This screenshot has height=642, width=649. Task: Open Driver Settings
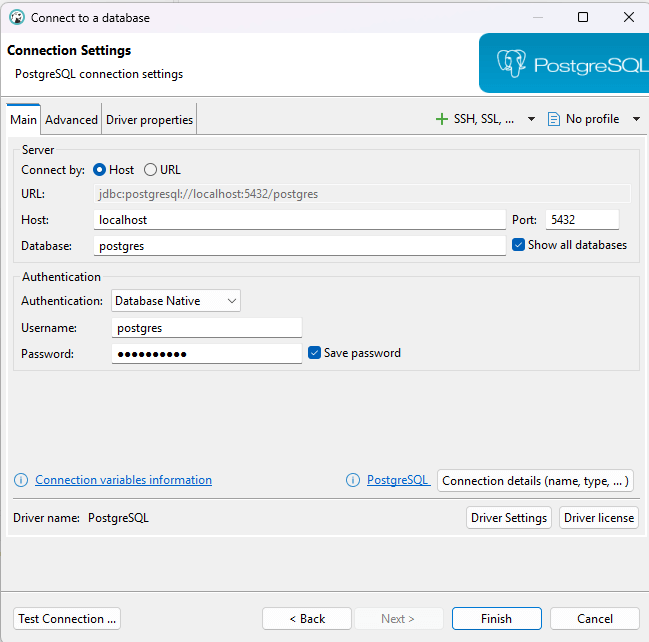pos(509,518)
